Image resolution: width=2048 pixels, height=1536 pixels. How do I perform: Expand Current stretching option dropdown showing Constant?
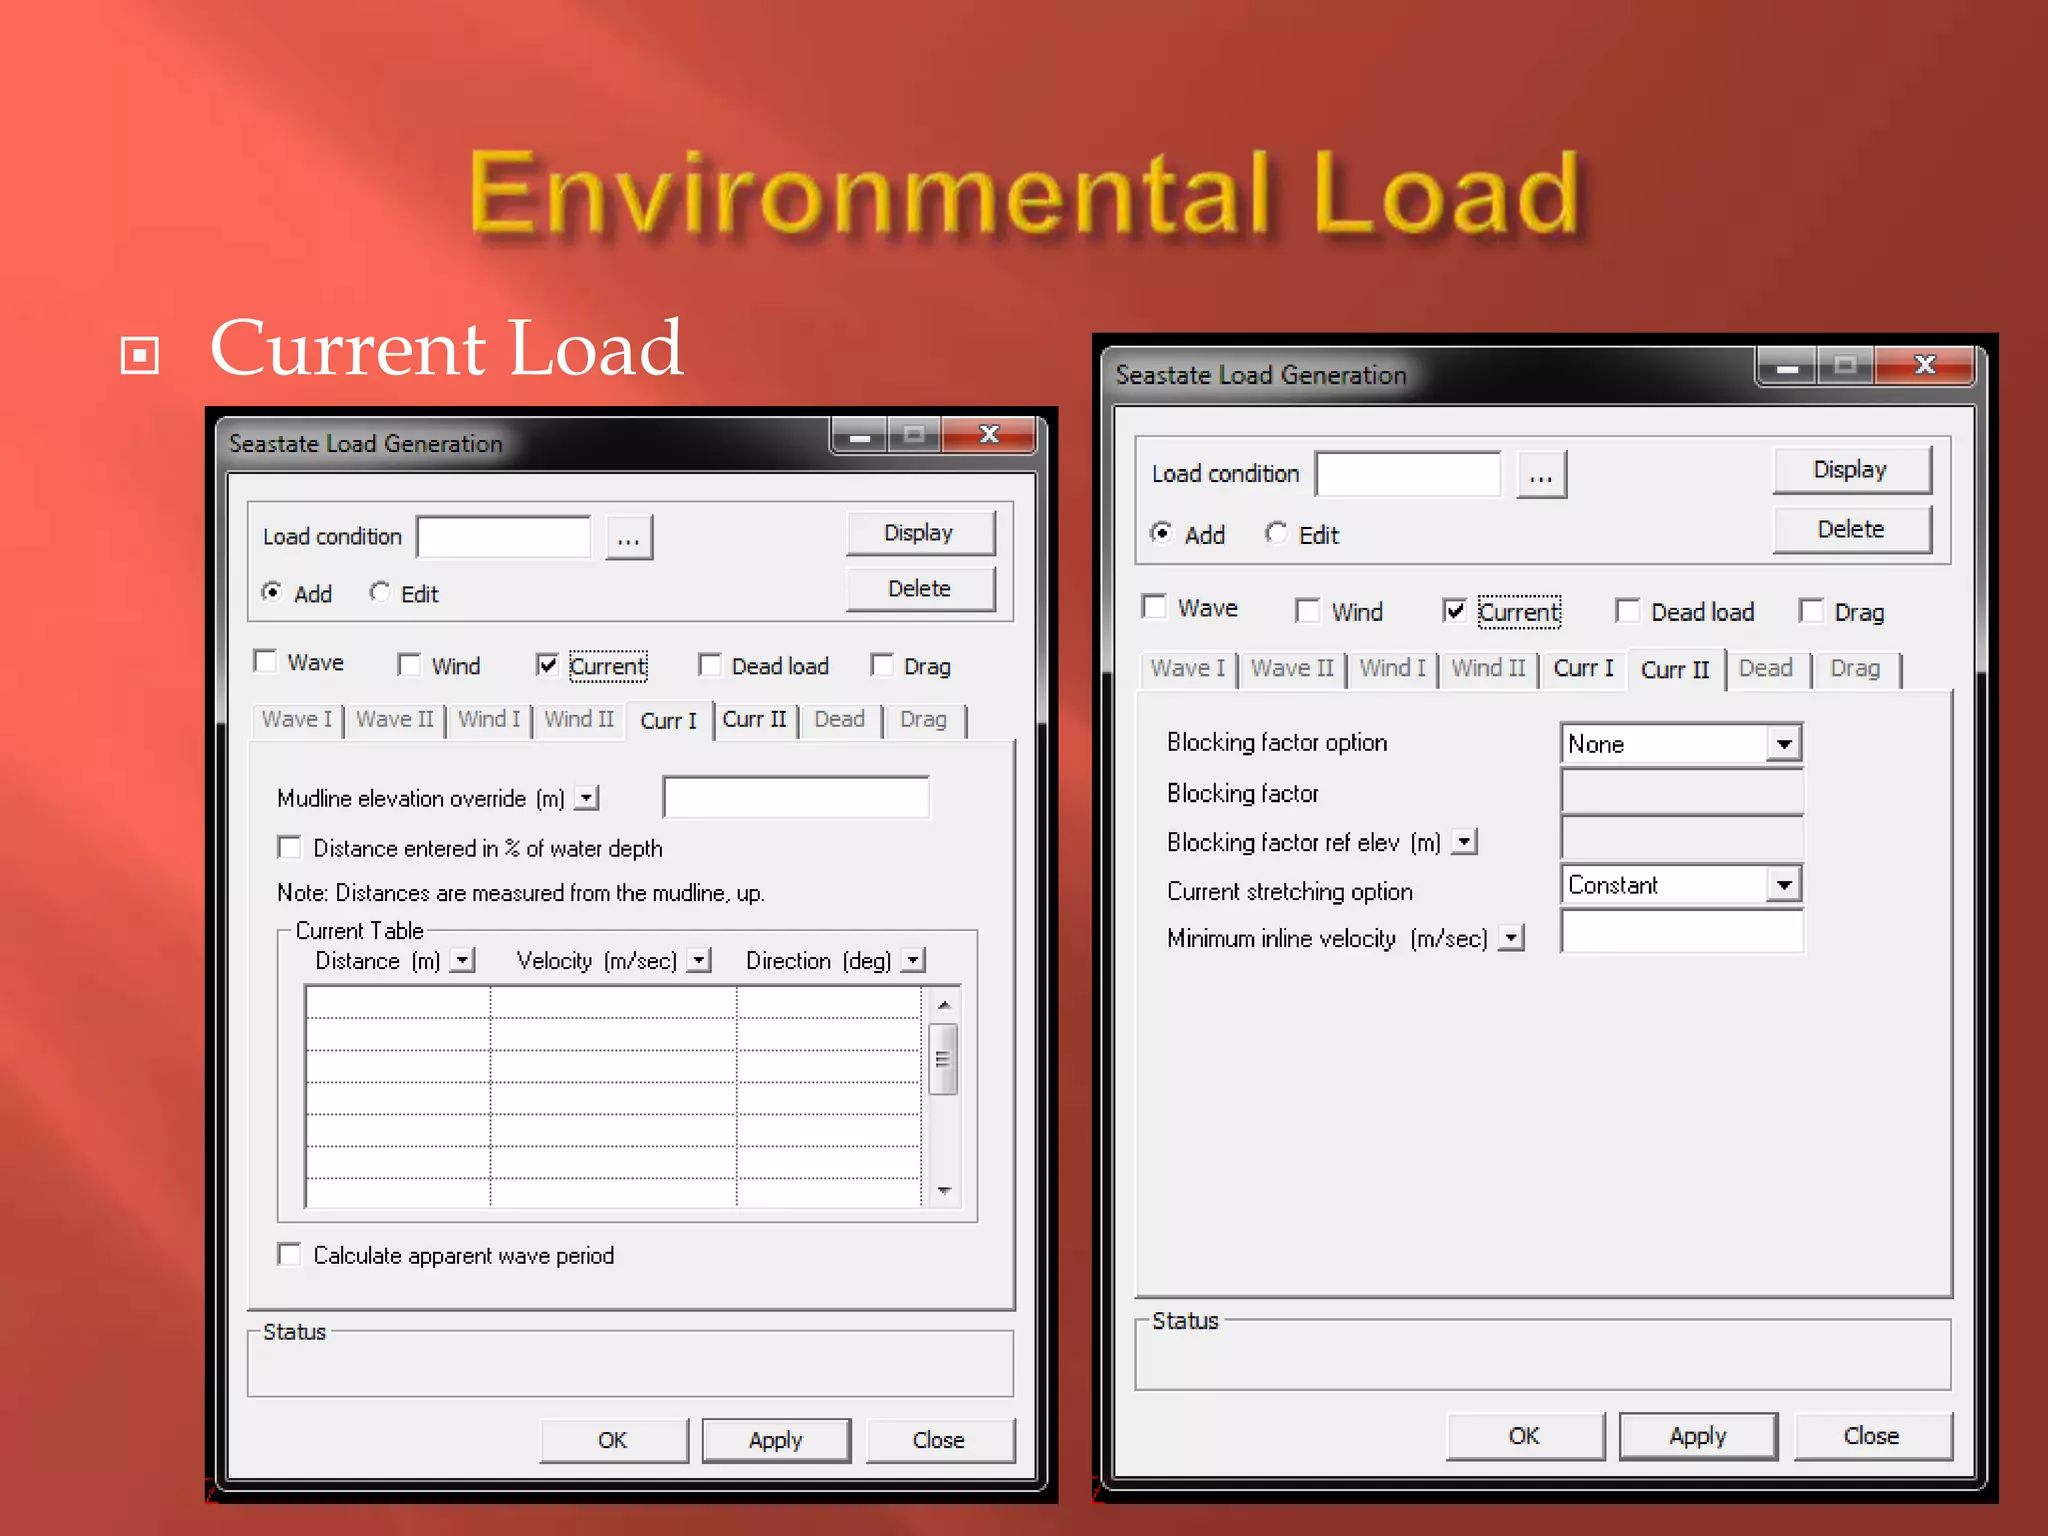(x=1783, y=885)
